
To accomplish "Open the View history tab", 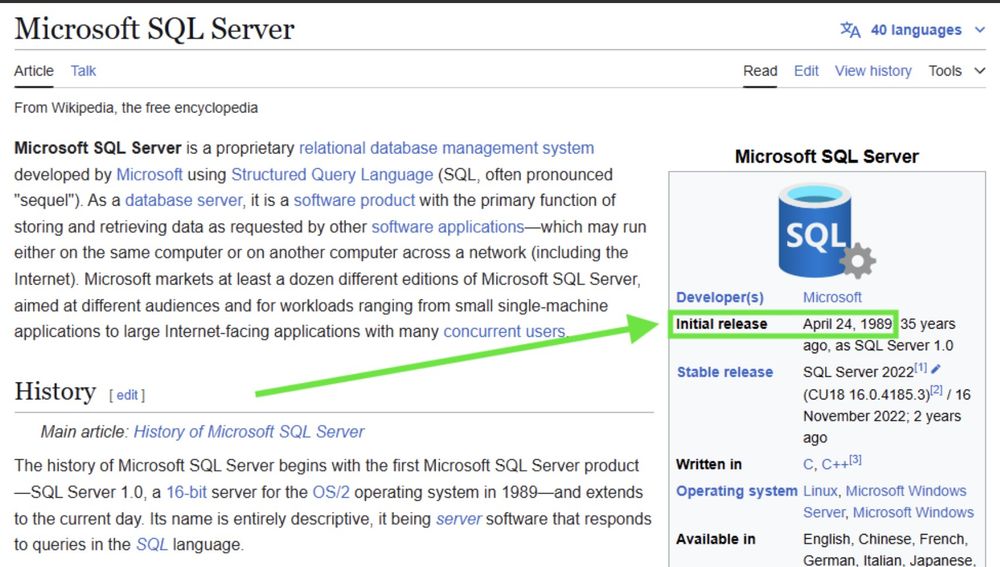I will pyautogui.click(x=873, y=71).
